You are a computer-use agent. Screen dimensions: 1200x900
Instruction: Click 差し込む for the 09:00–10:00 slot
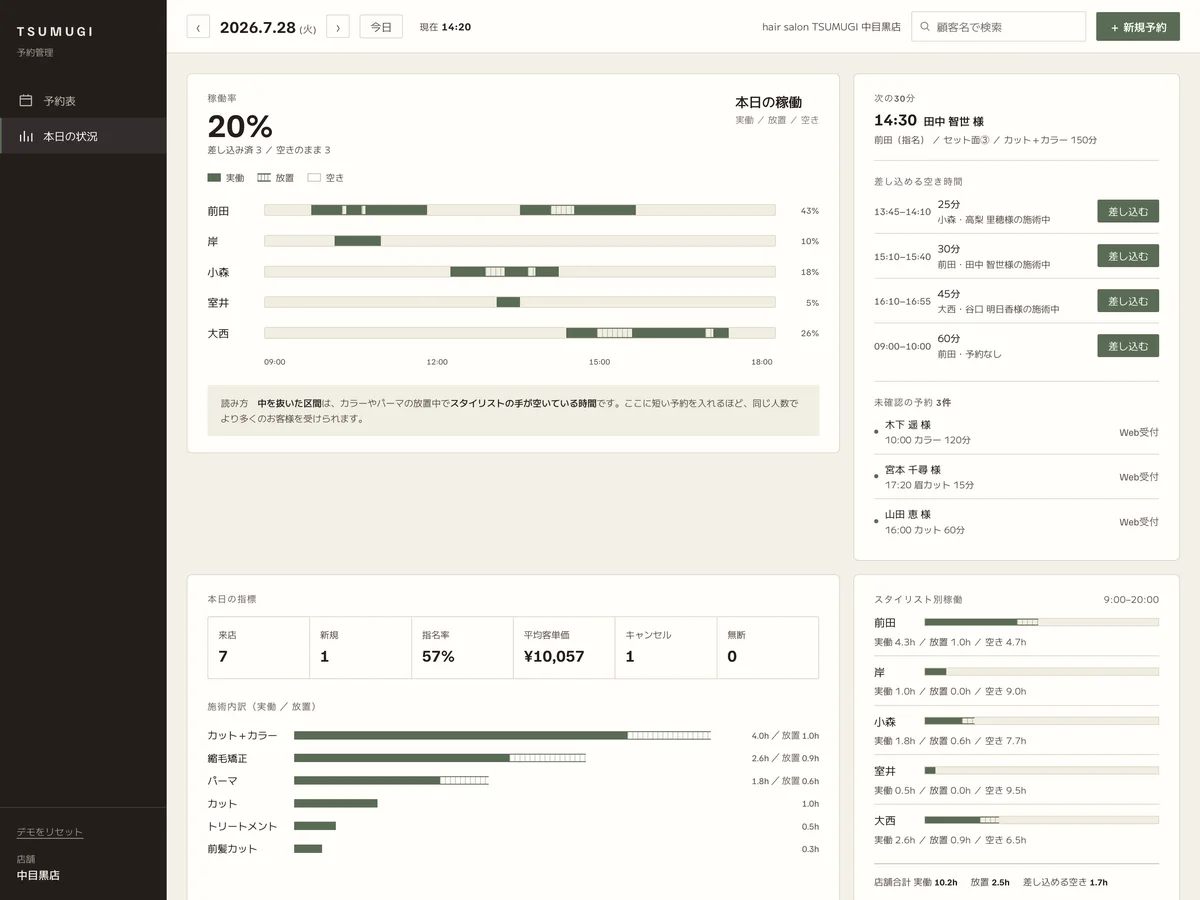point(1128,346)
